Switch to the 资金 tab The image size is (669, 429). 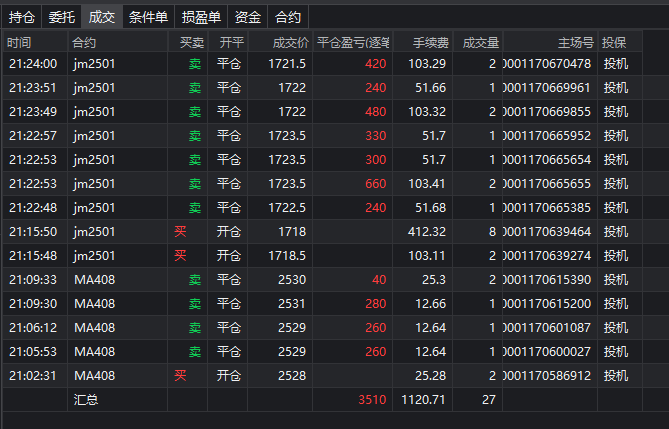pyautogui.click(x=247, y=17)
